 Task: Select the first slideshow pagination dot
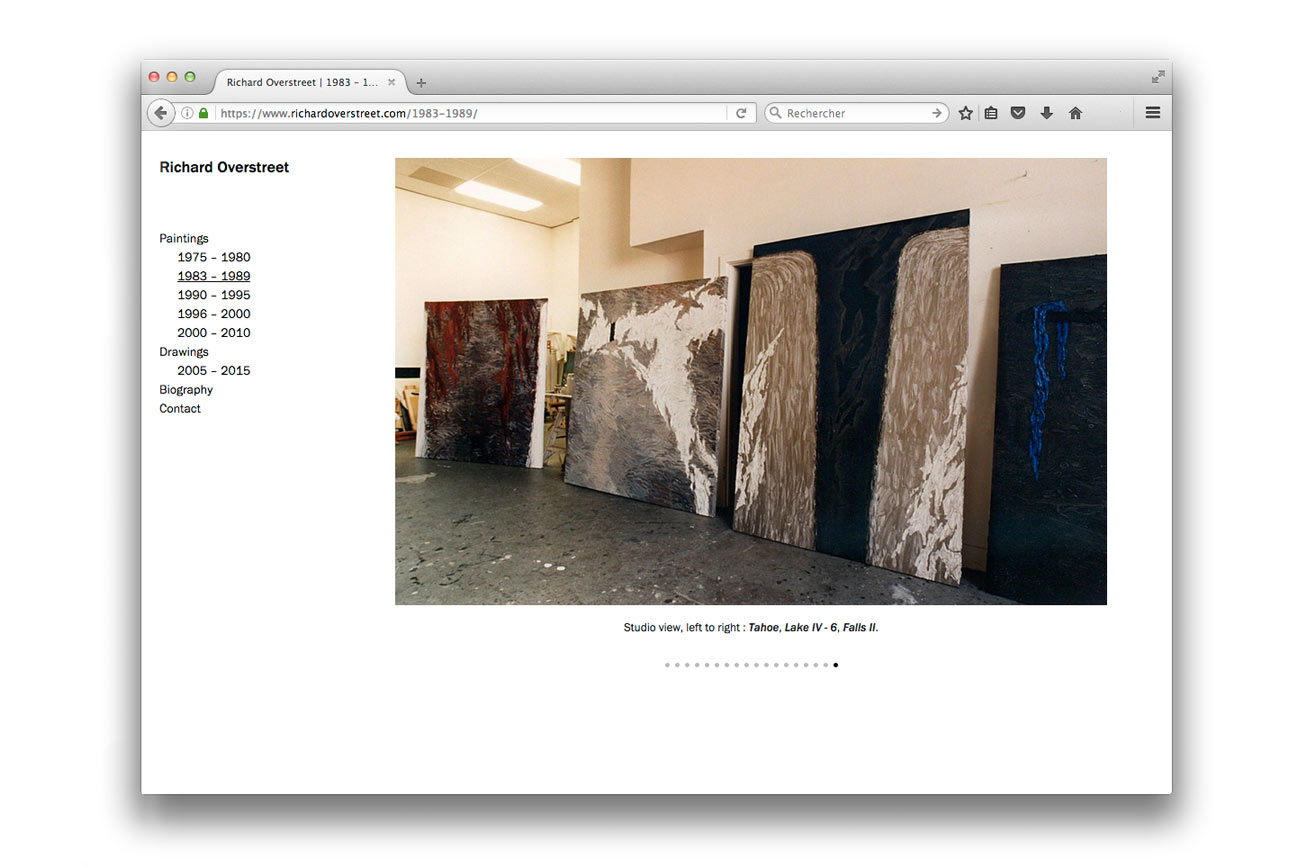point(667,665)
